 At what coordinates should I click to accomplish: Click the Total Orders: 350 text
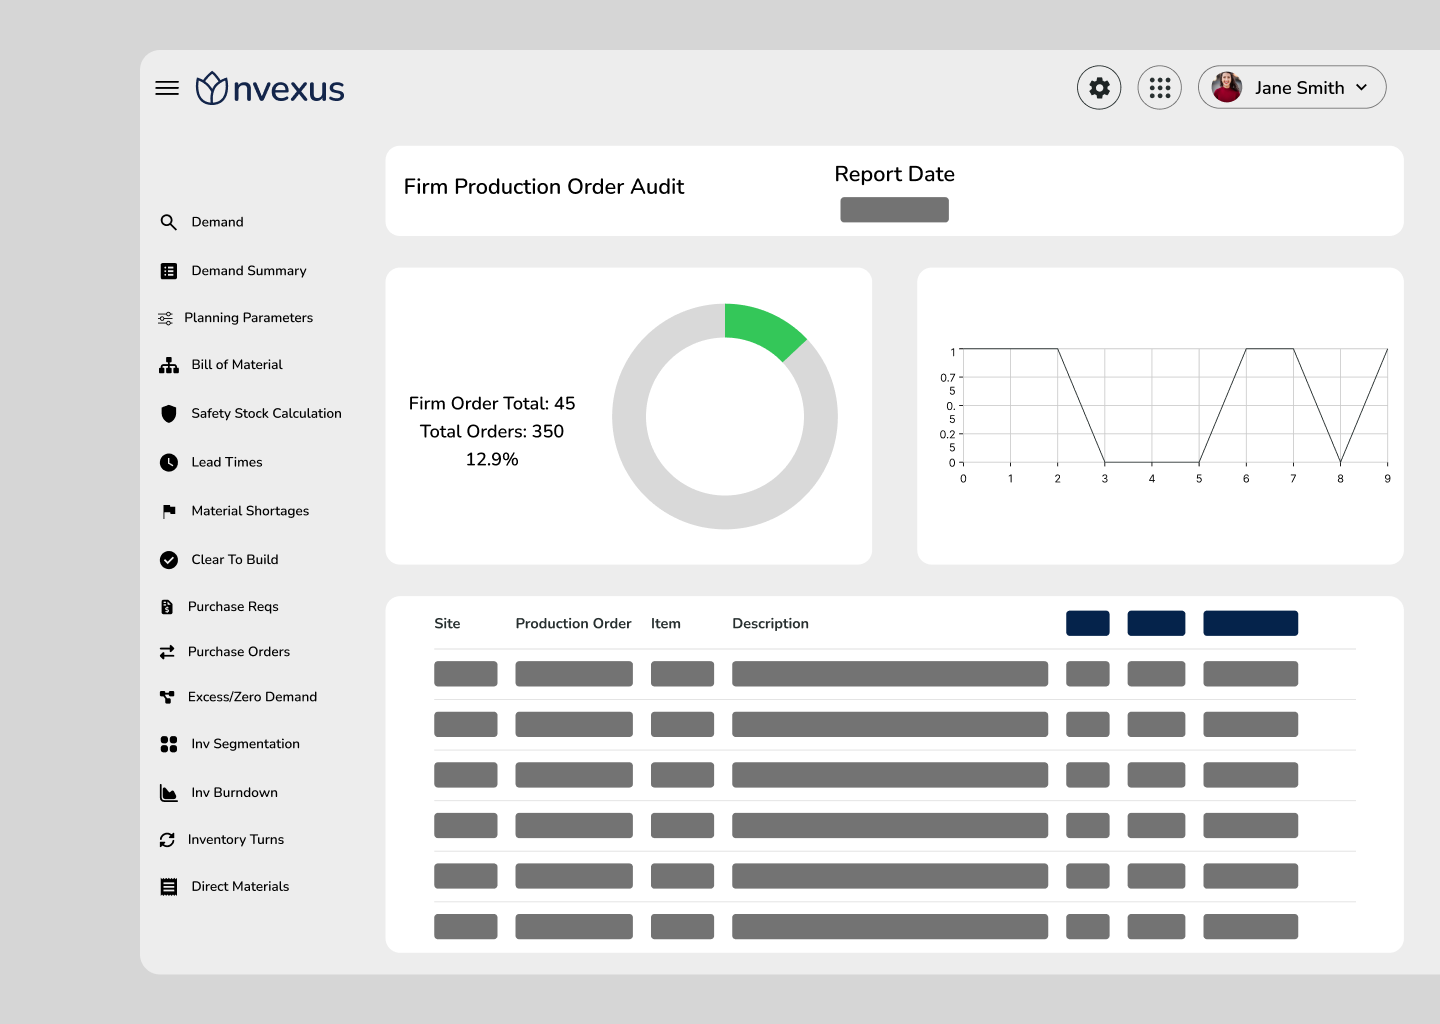point(492,432)
